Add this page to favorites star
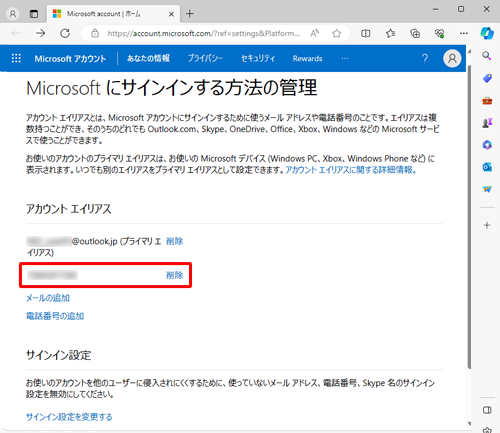The width and height of the screenshot is (500, 433). [337, 33]
